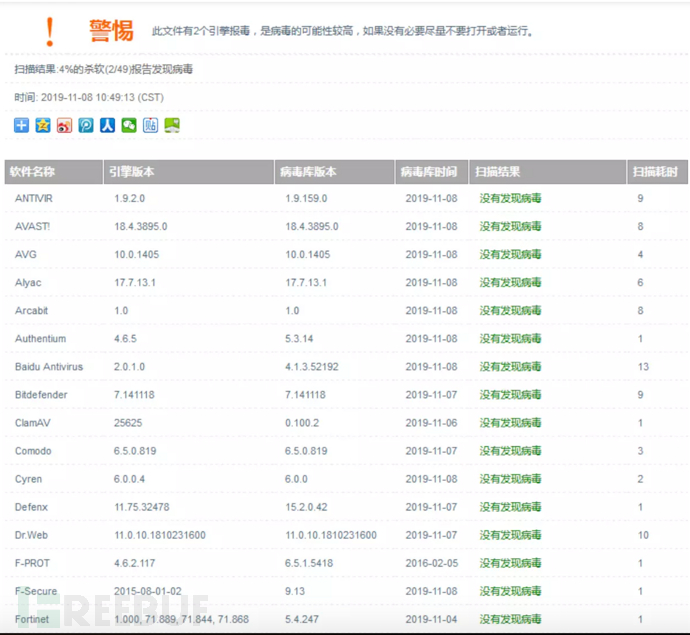Click F-Secure engine version 2015-08-01-02
Viewport: 690px width, 635px height.
click(x=148, y=591)
